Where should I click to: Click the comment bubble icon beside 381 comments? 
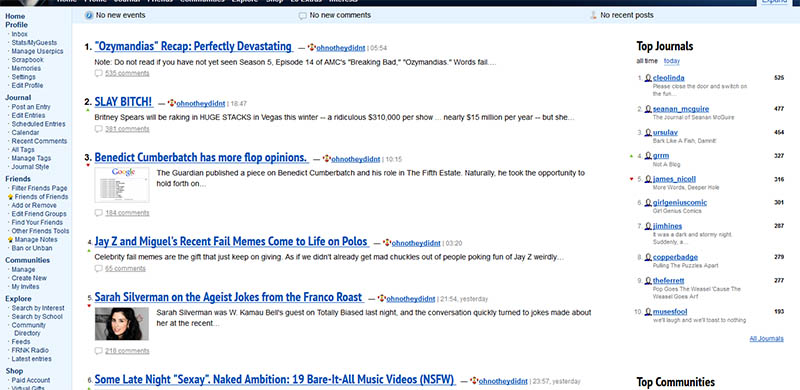coord(98,129)
